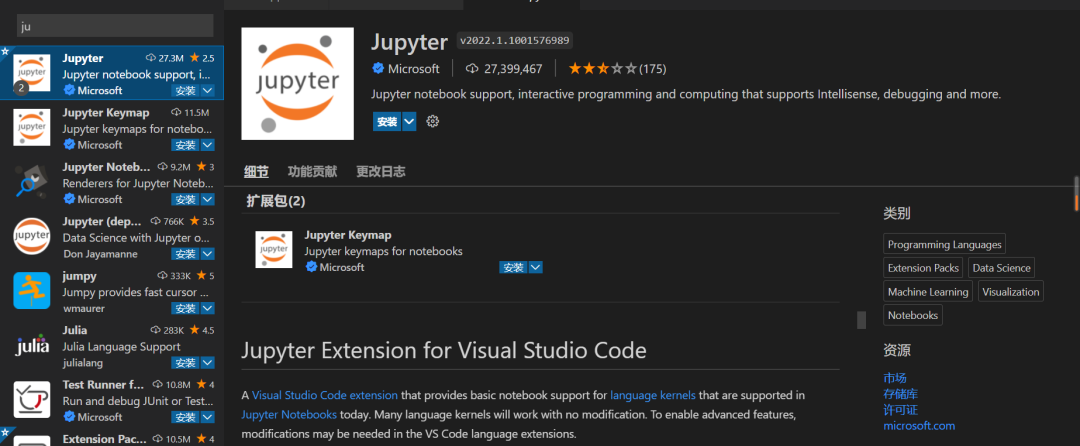Switch to the 细节 details tab

(256, 171)
